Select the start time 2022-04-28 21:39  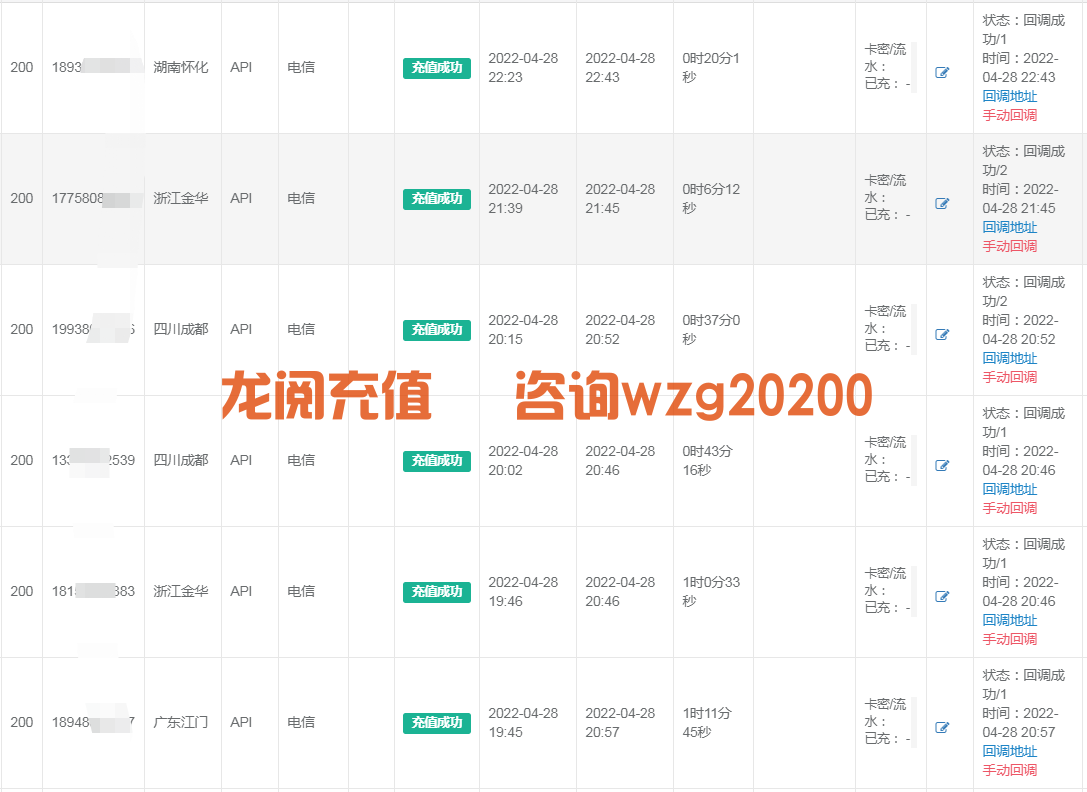coord(523,199)
